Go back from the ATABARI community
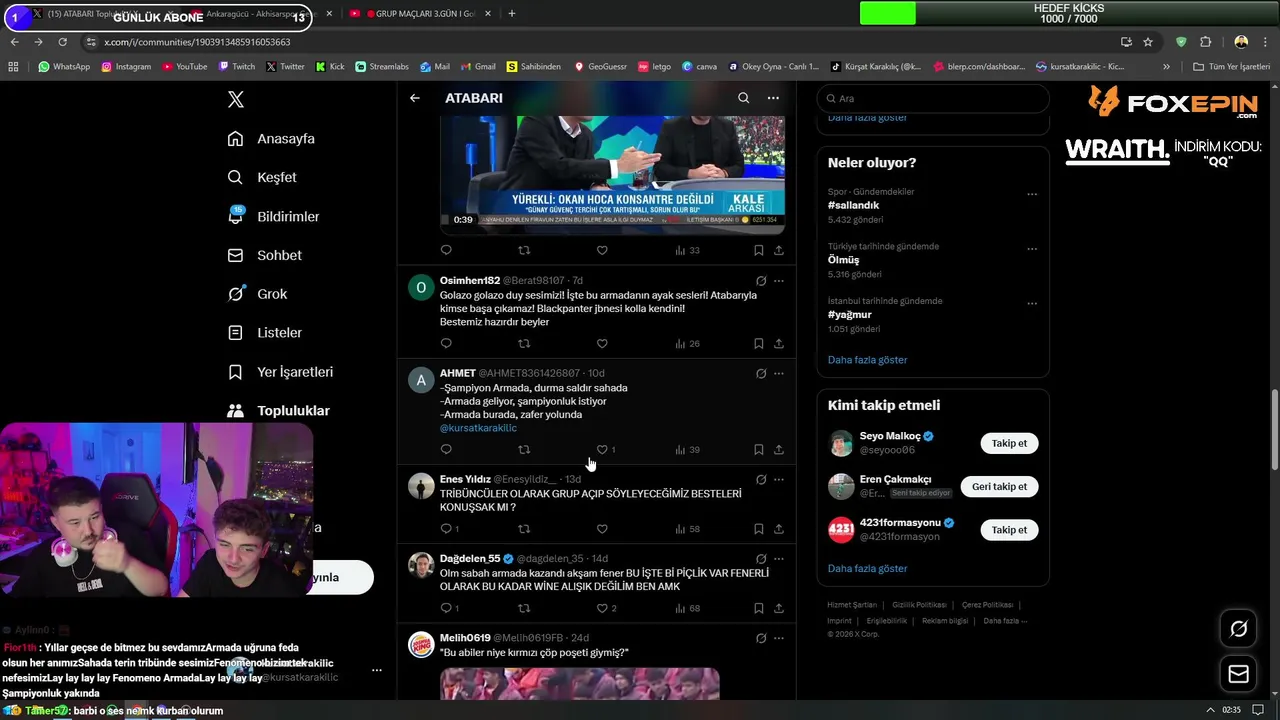Viewport: 1280px width, 720px height. [415, 98]
